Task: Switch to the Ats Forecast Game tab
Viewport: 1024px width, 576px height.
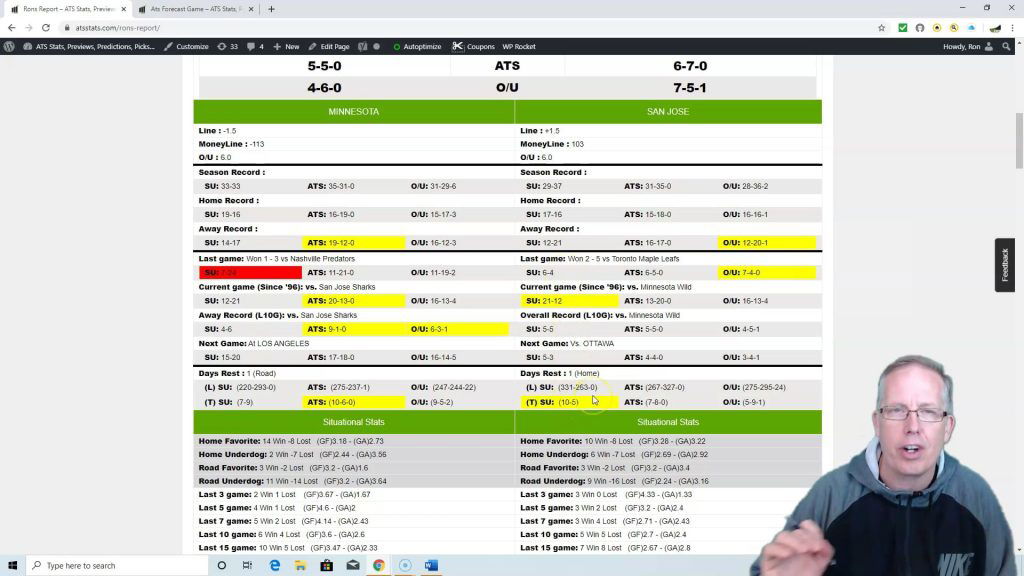Action: tap(195, 9)
